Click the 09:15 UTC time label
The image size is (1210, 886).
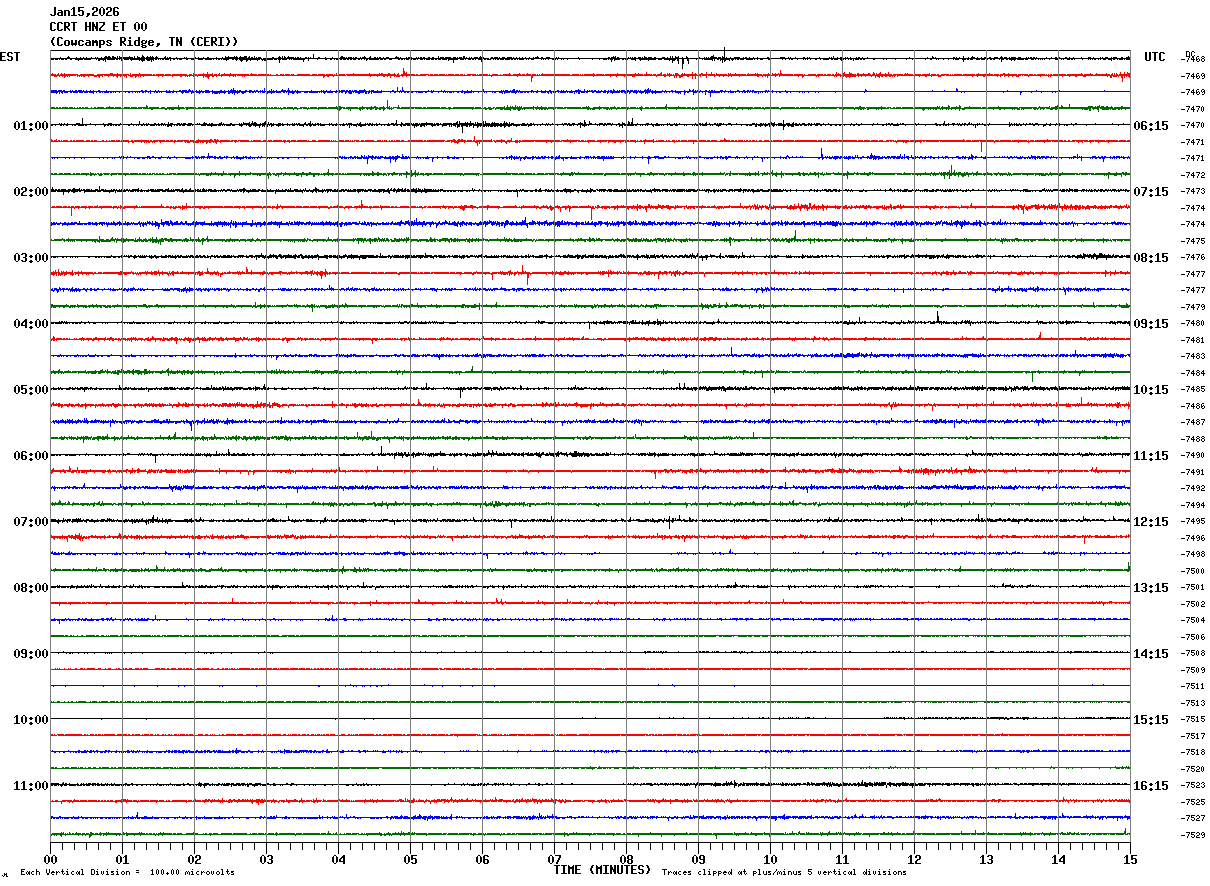(x=1151, y=324)
